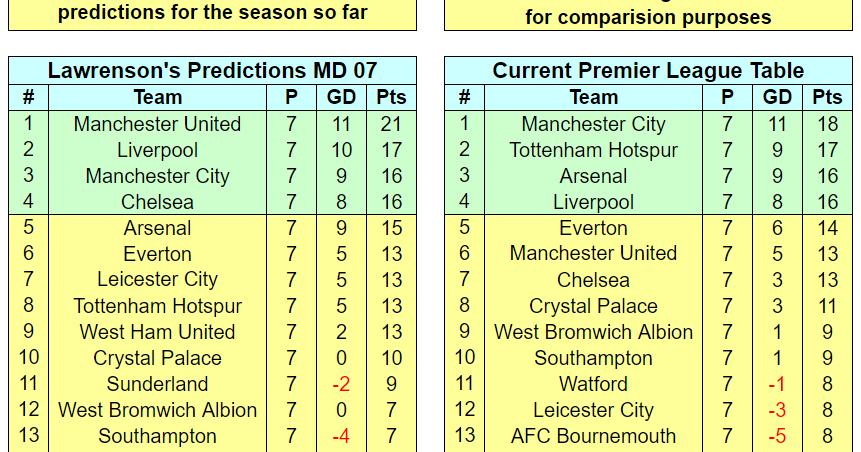Select Liverpool row in predictions table
Image resolution: width=861 pixels, height=452 pixels.
point(213,150)
